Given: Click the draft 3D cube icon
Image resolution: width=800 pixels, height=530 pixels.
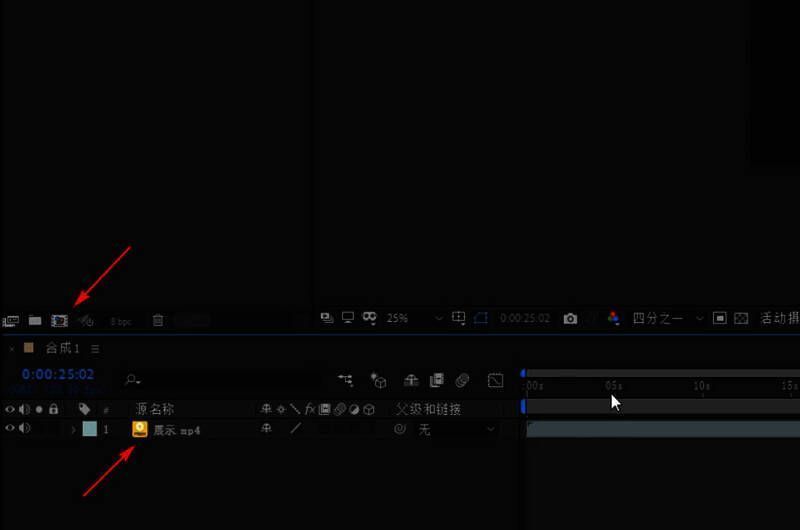Looking at the screenshot, I should coord(378,380).
